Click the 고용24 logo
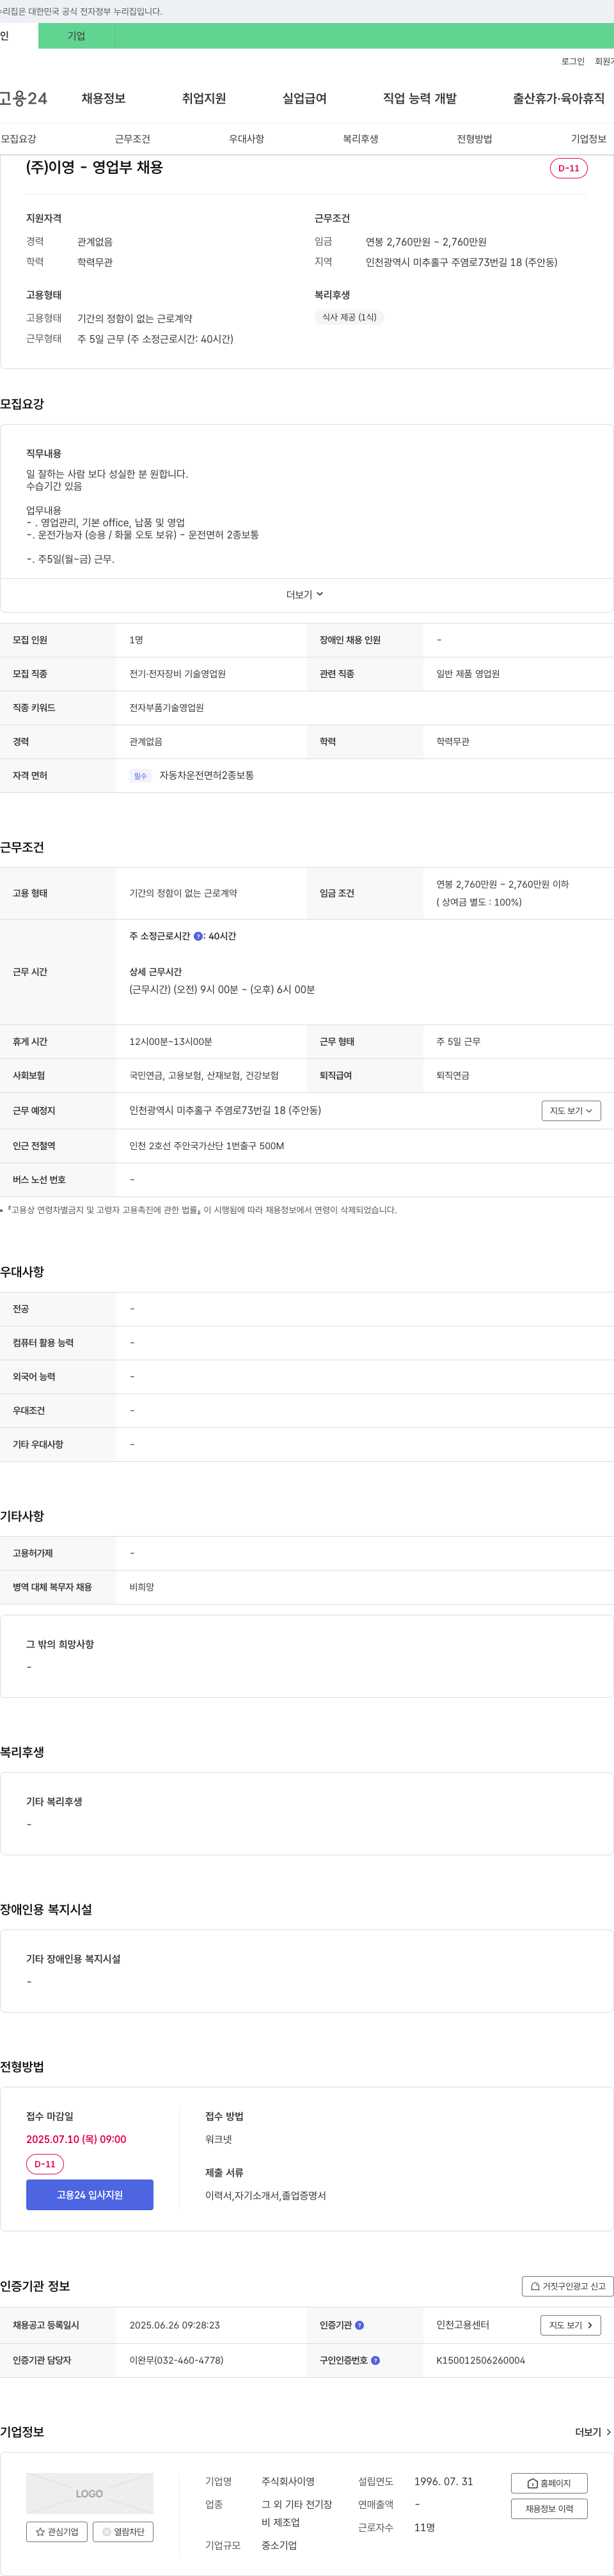The width and height of the screenshot is (614, 2576). pyautogui.click(x=23, y=98)
